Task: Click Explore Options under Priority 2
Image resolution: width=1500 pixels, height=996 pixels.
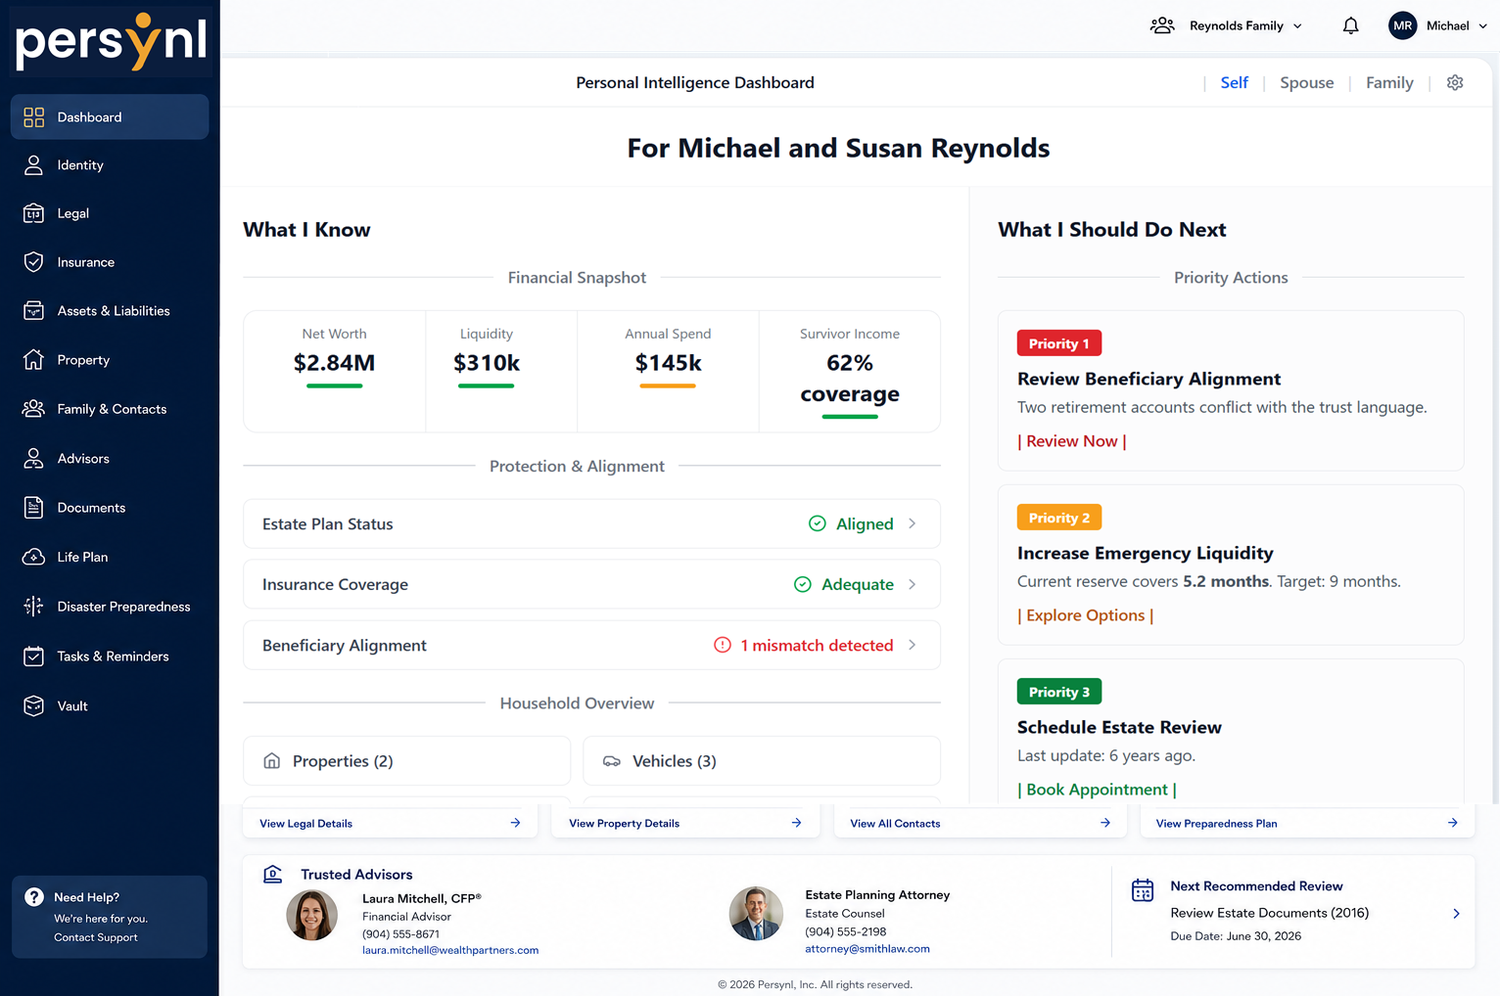Action: point(1085,615)
